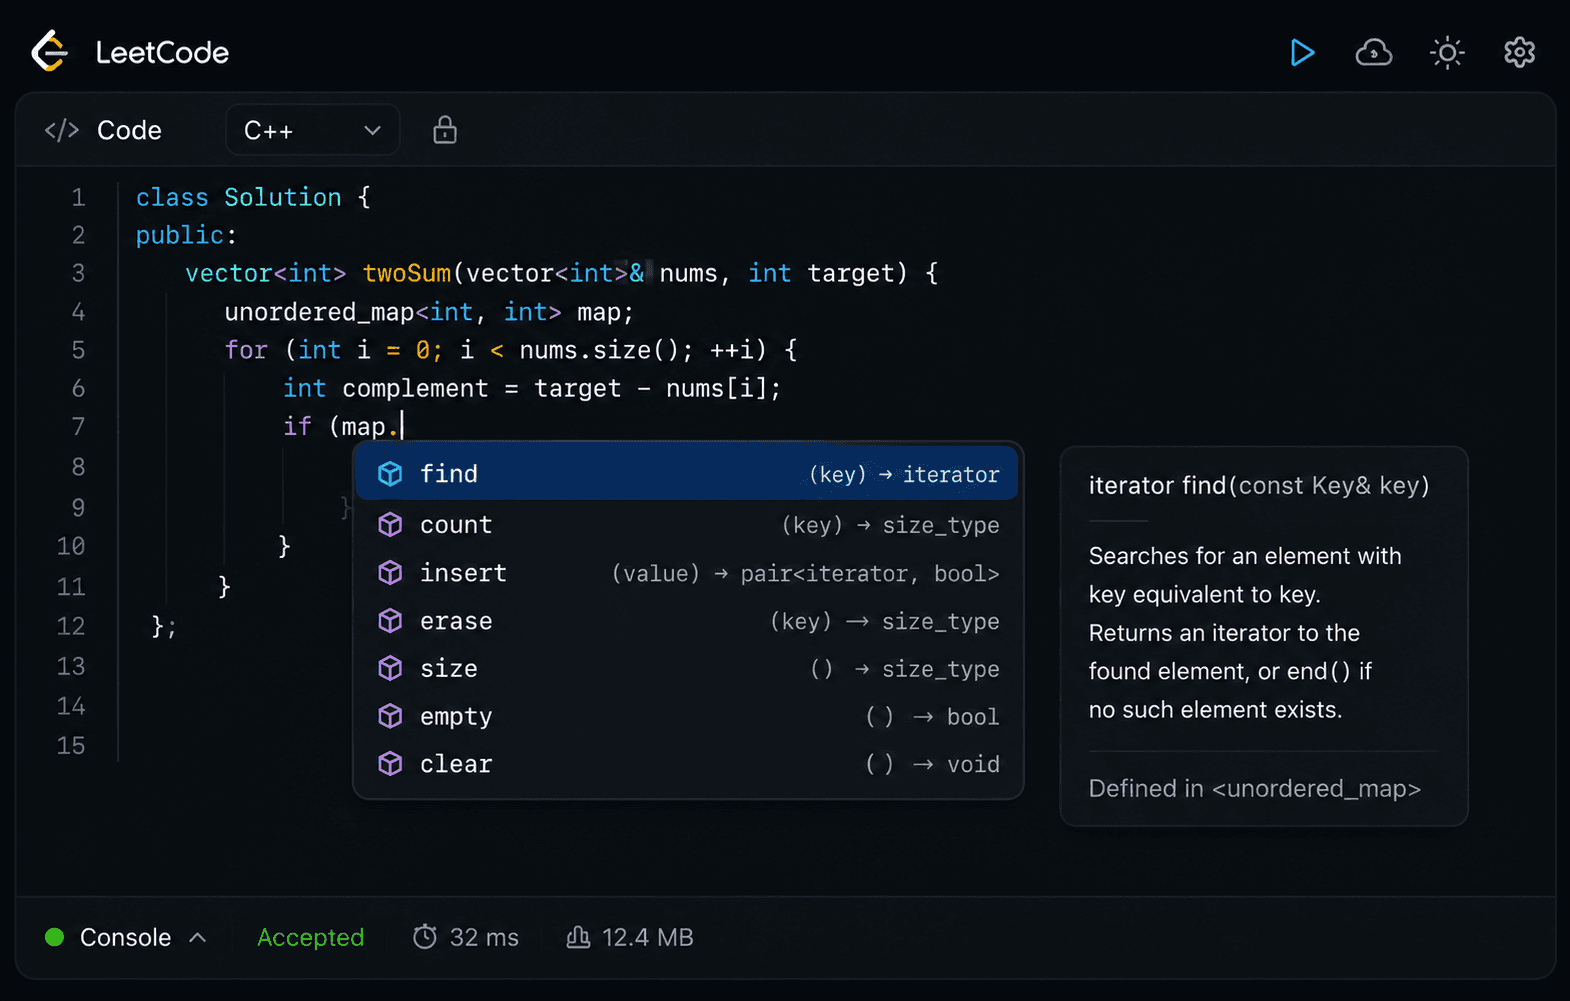Image resolution: width=1570 pixels, height=1001 pixels.
Task: Toggle light theme with sun icon
Action: click(1447, 52)
